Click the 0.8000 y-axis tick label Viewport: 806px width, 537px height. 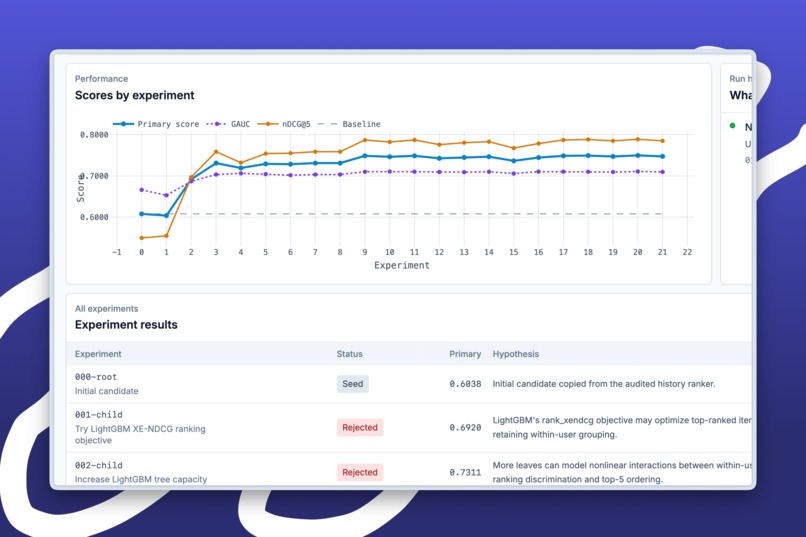point(94,135)
